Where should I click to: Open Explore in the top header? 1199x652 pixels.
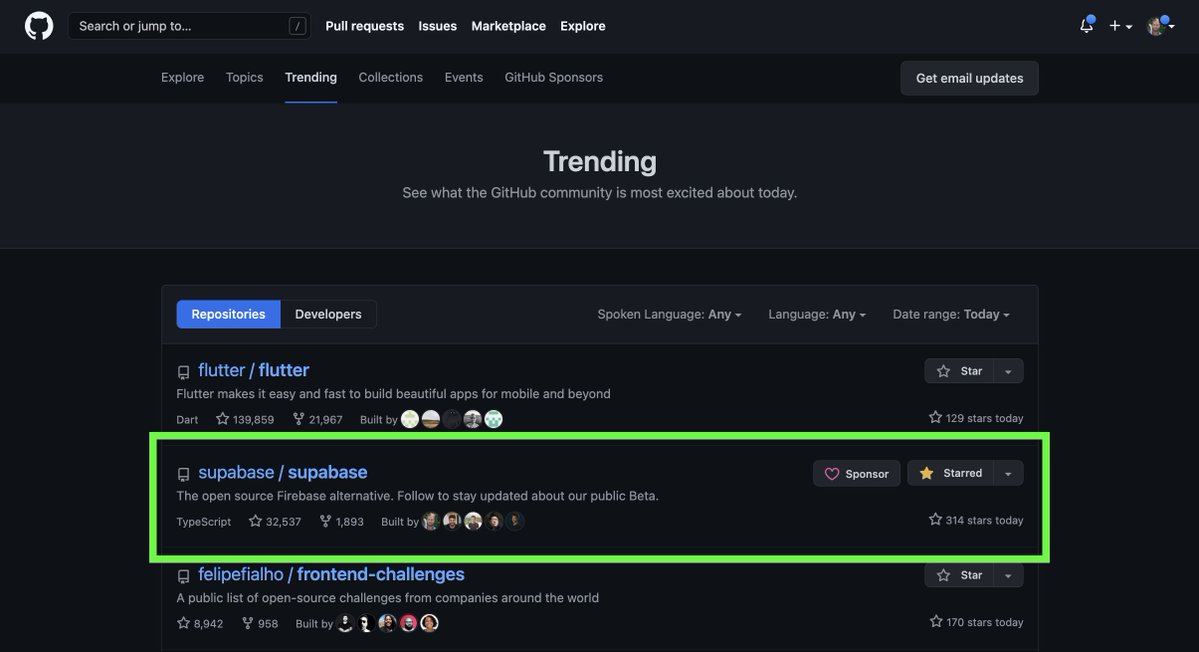583,26
